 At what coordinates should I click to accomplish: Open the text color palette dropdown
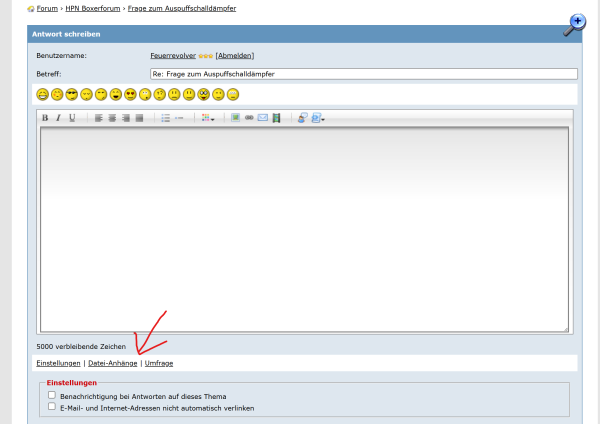tap(208, 118)
